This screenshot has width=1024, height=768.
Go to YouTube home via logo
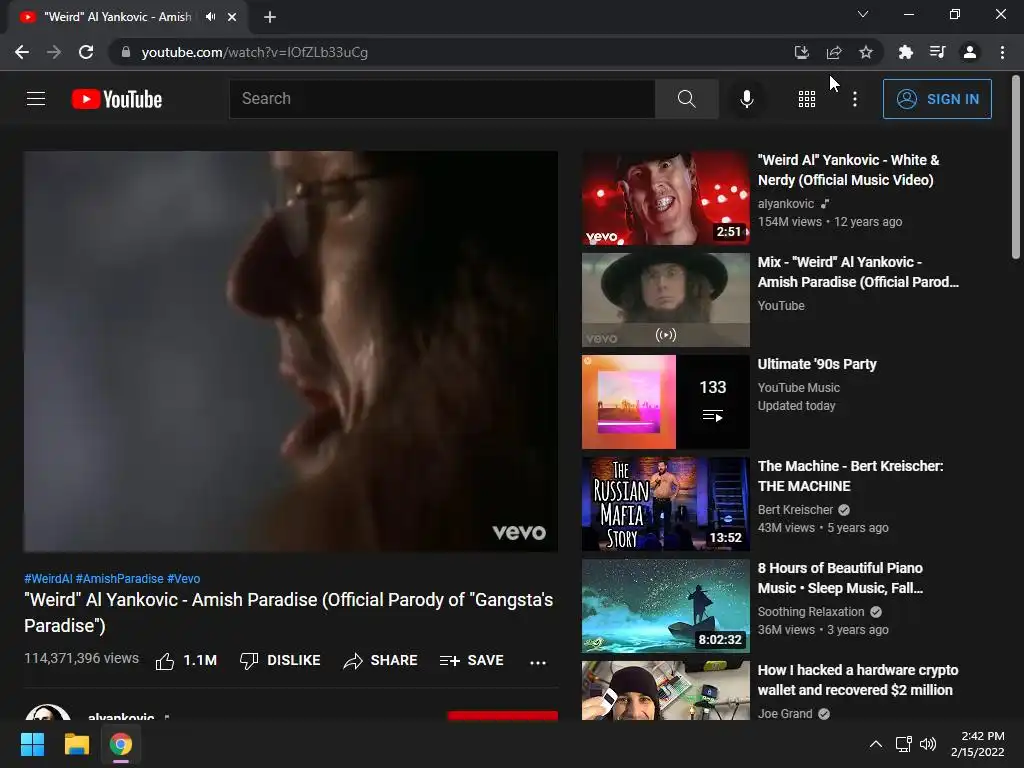(117, 99)
